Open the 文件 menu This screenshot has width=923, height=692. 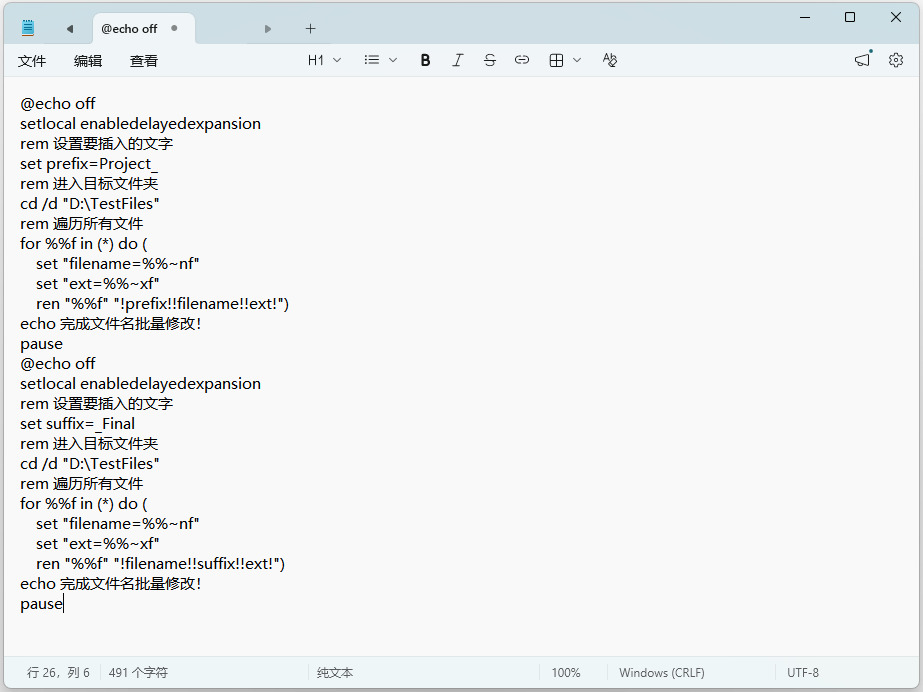[32, 61]
